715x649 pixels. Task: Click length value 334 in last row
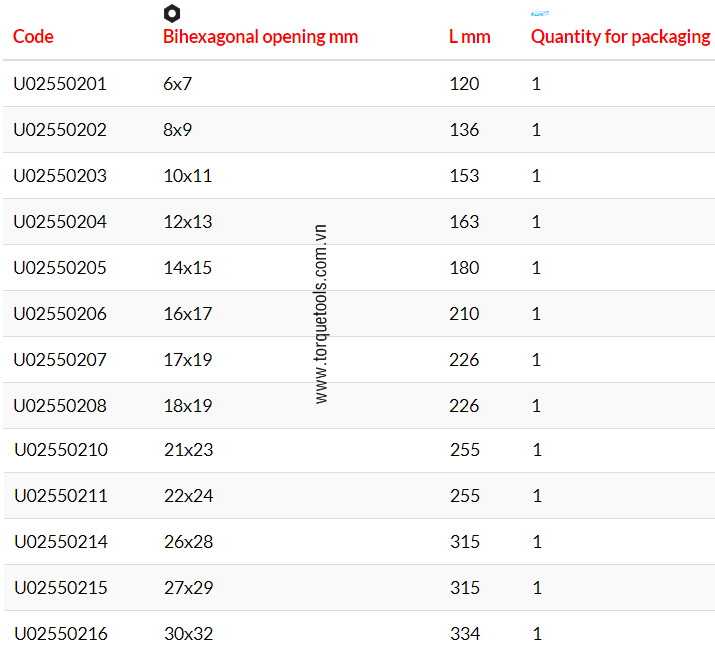(465, 634)
